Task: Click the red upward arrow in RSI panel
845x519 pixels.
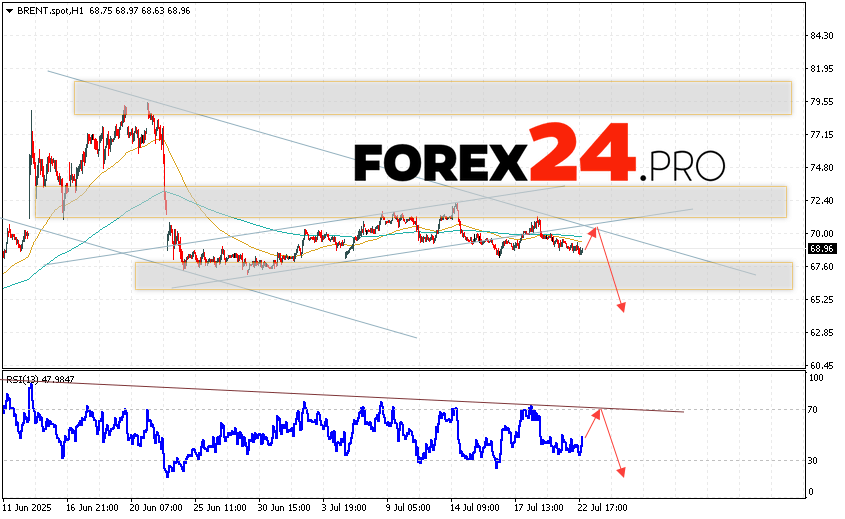Action: click(x=591, y=428)
